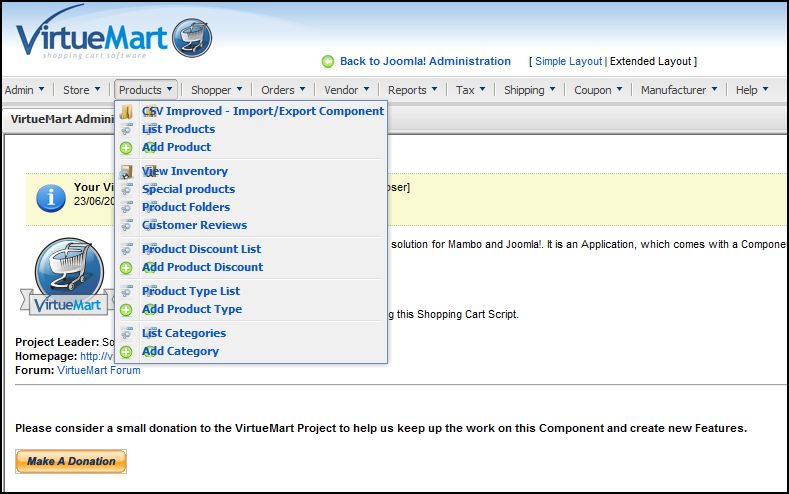Open the Reports dropdown menu
Screen dimensions: 789x494
(x=413, y=90)
